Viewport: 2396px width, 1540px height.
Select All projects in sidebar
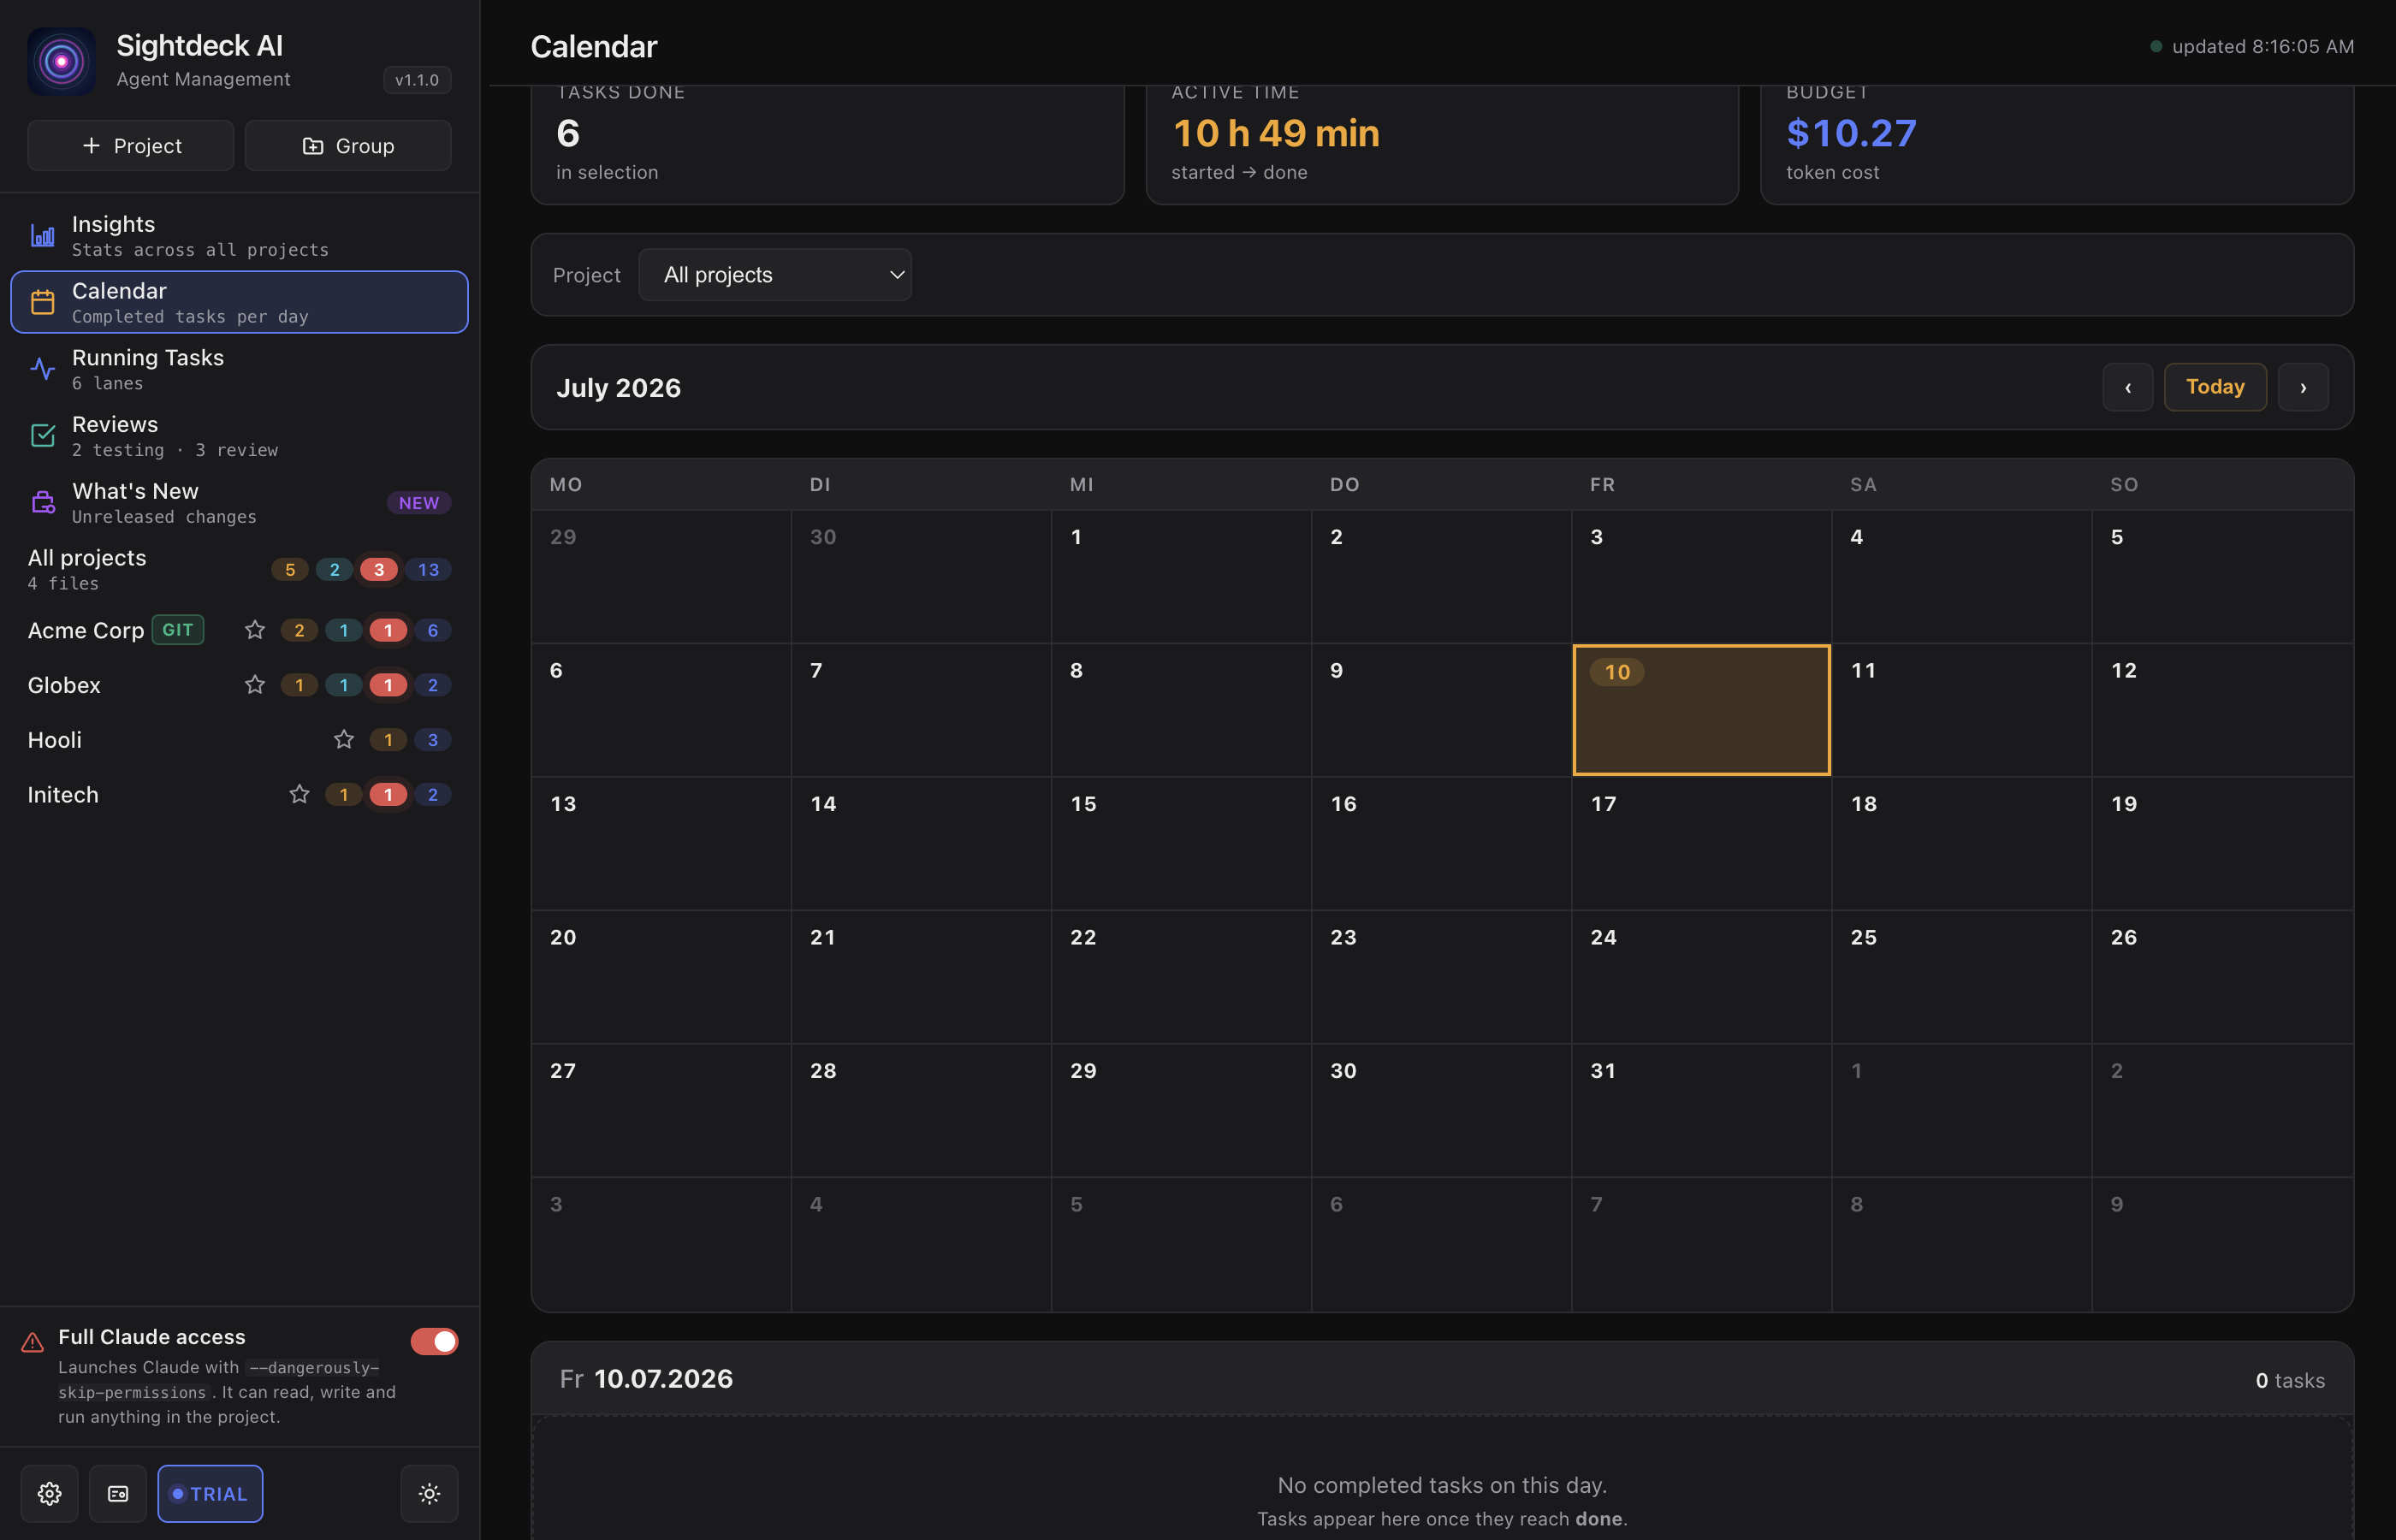coord(239,570)
